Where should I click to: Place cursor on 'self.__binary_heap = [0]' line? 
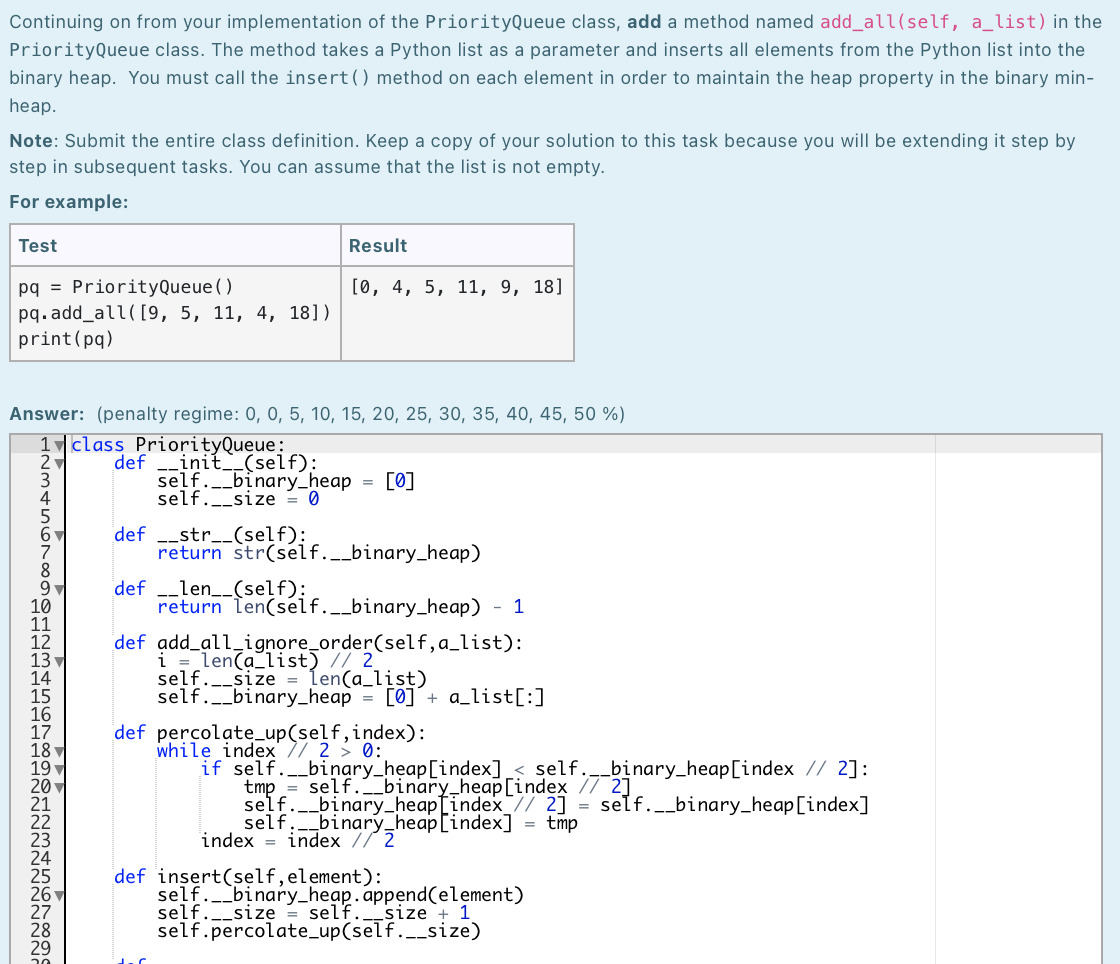coord(286,481)
